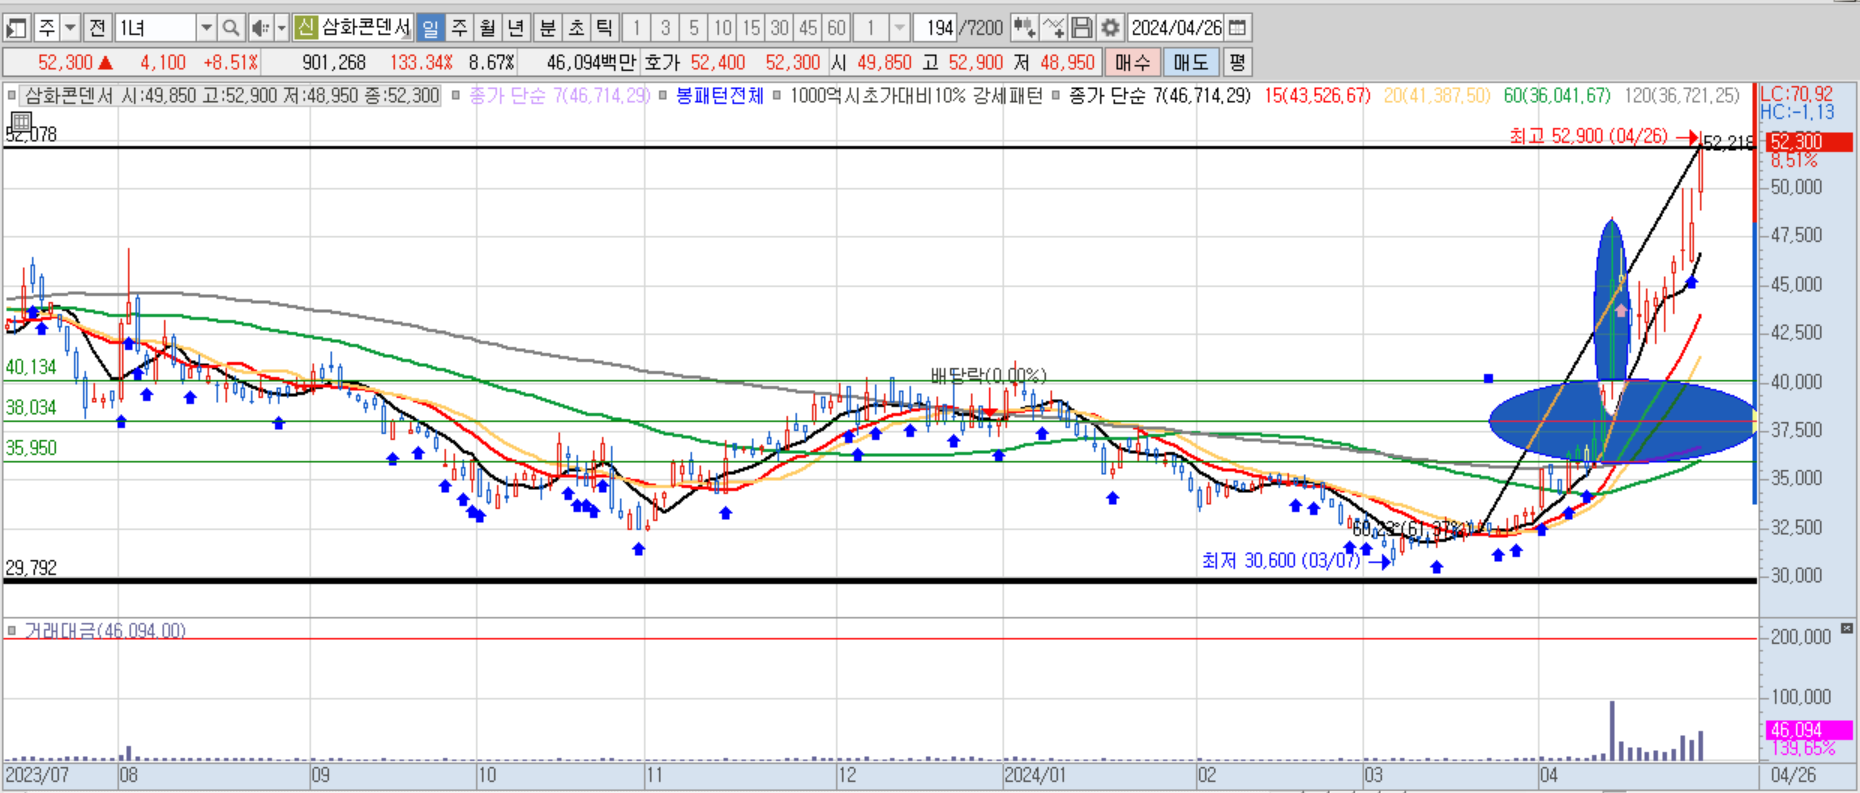
Task: Click the 거래대금 panel corner menu icon
Action: (x=1847, y=628)
